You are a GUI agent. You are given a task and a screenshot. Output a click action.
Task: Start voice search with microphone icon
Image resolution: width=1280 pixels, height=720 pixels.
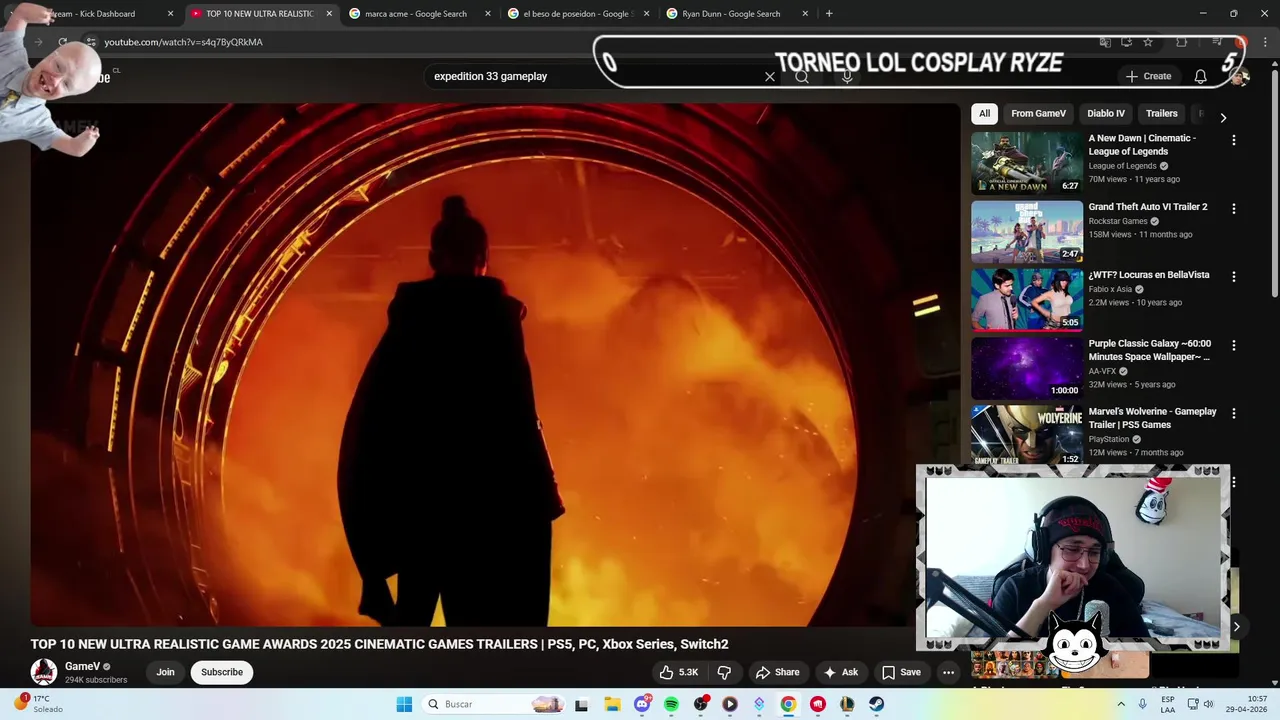coord(847,76)
